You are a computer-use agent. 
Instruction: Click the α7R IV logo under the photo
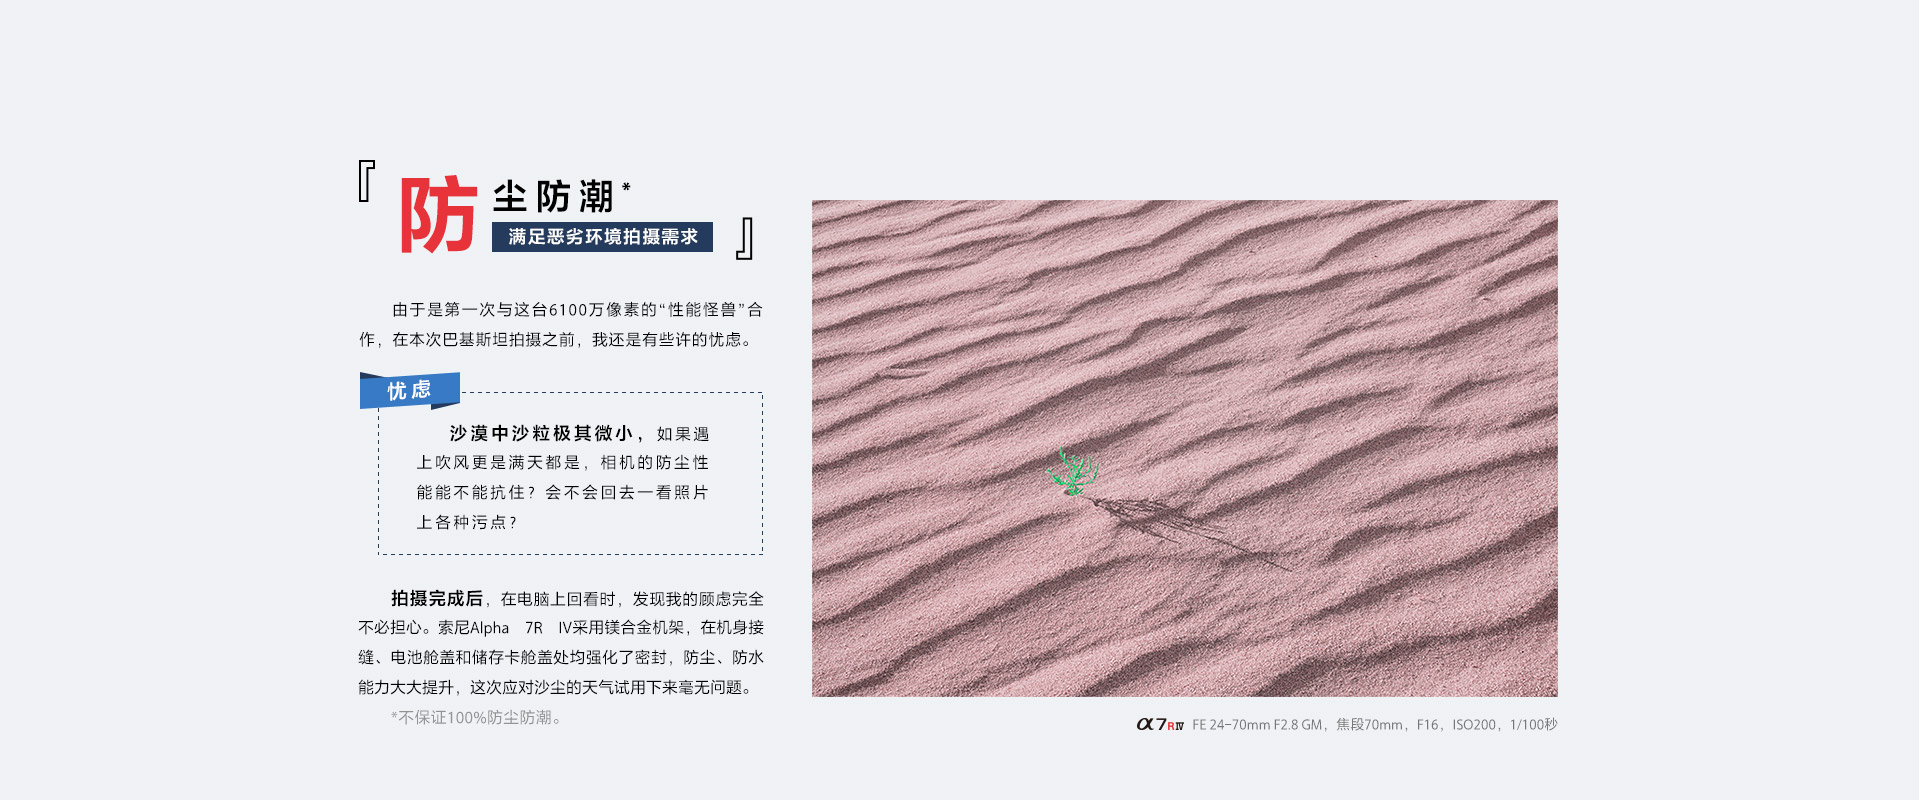(x=1159, y=725)
